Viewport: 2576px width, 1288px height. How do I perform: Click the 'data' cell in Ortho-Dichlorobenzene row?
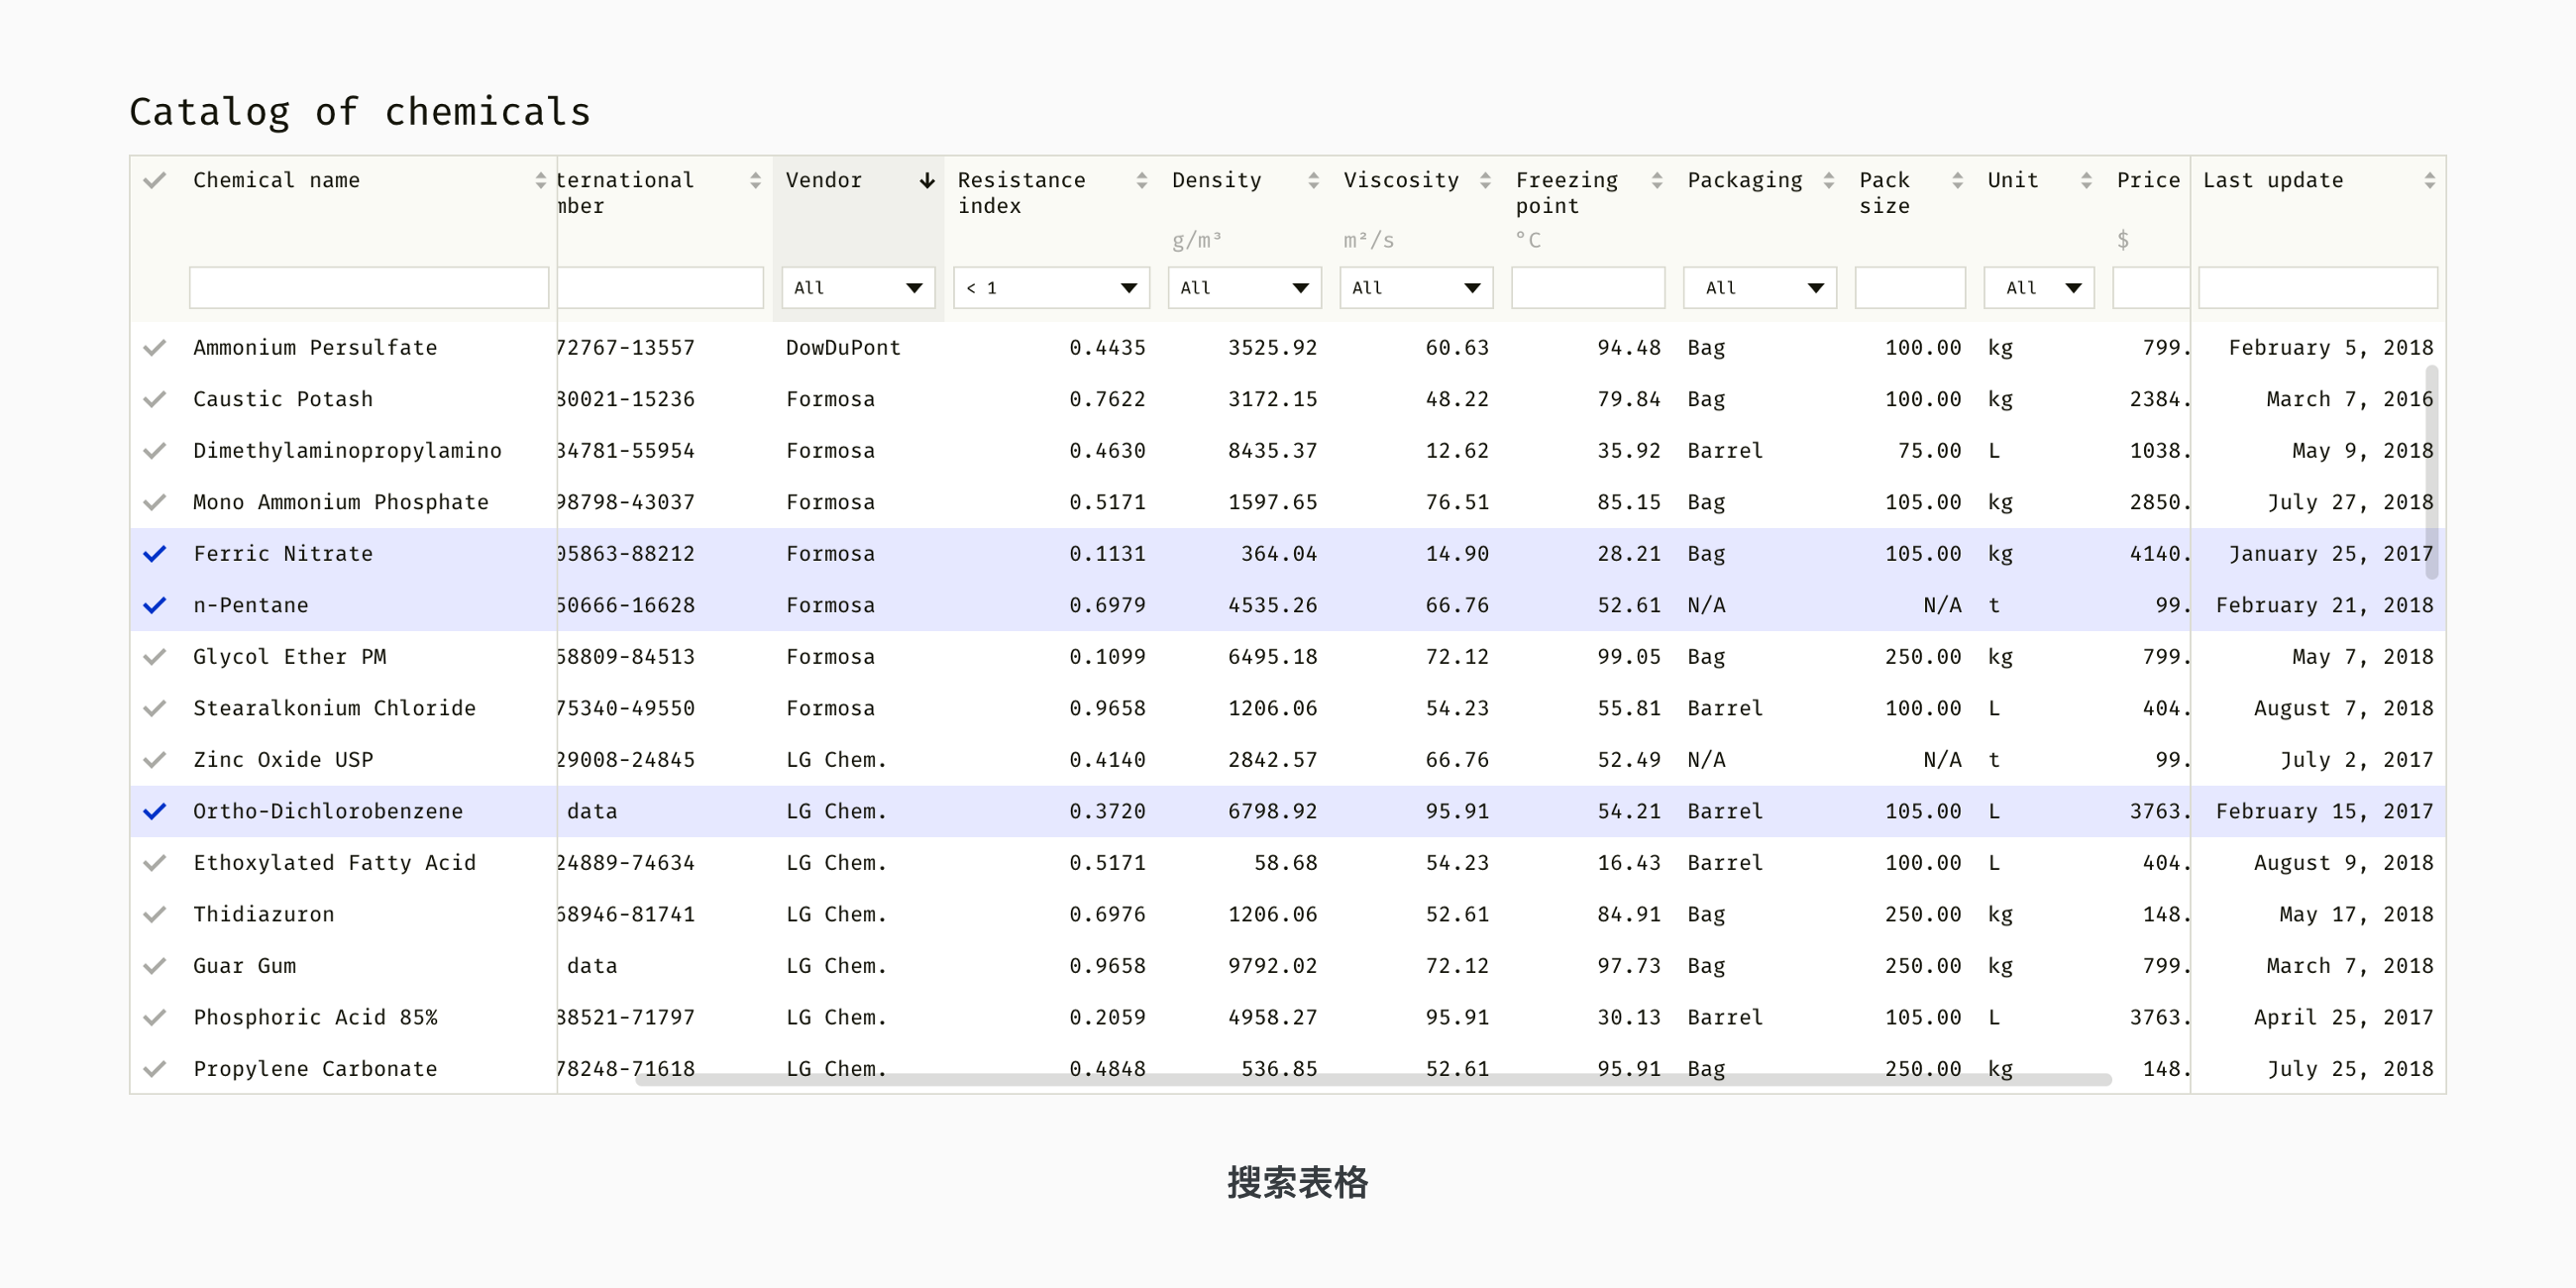(x=592, y=812)
